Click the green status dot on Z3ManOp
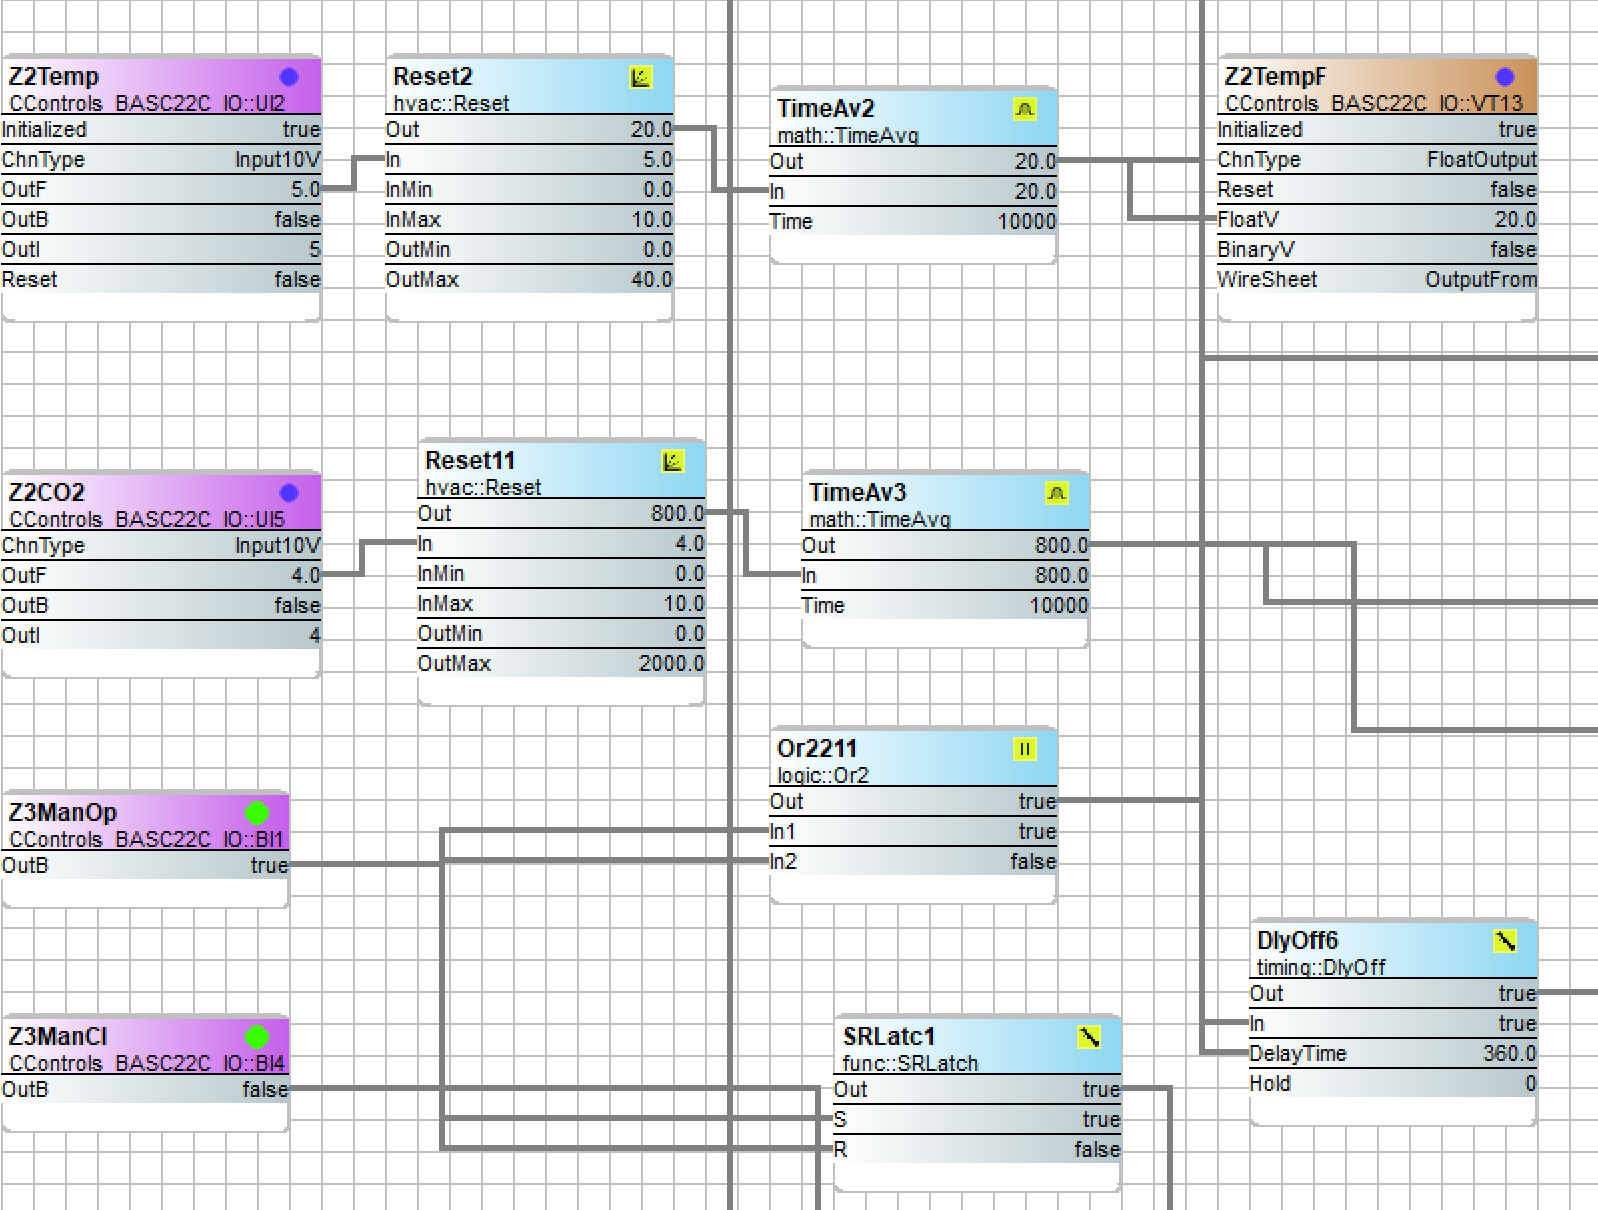1598x1210 pixels. 257,813
